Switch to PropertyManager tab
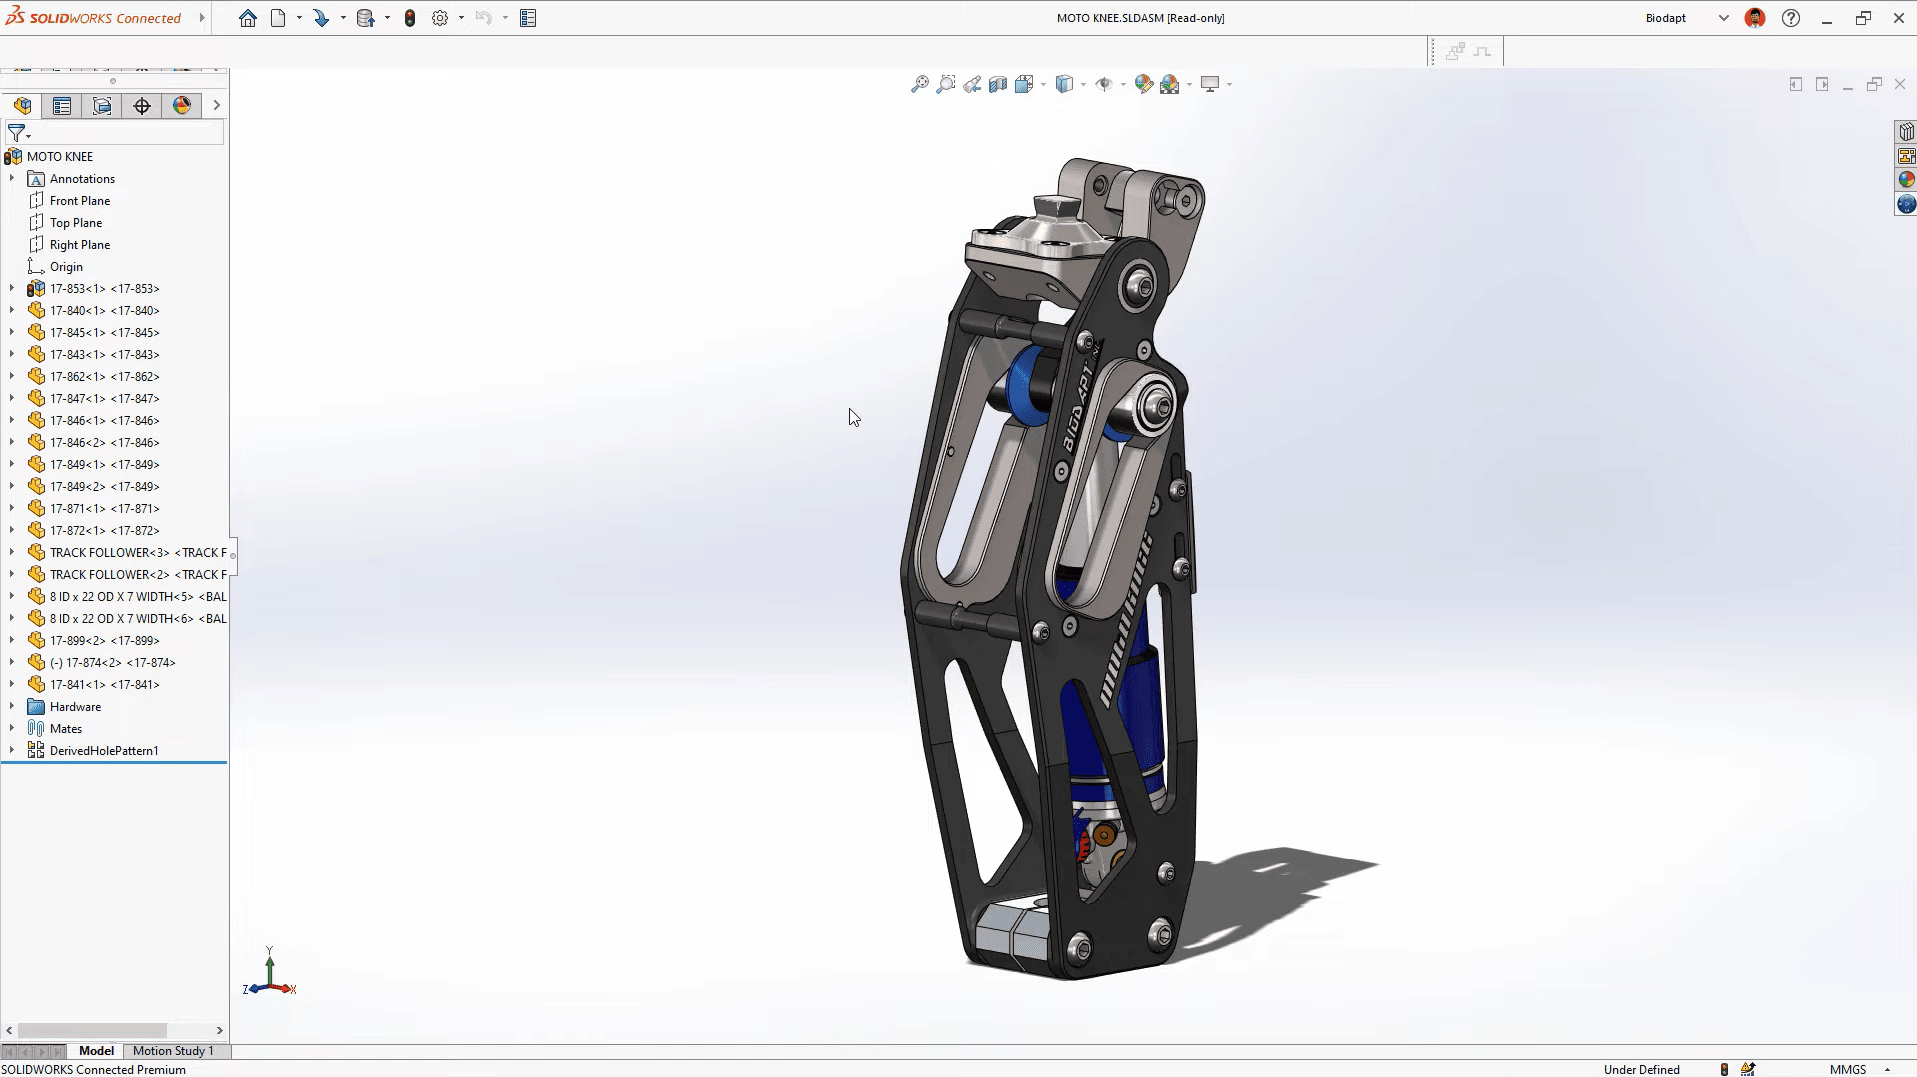This screenshot has width=1917, height=1077. pyautogui.click(x=62, y=106)
